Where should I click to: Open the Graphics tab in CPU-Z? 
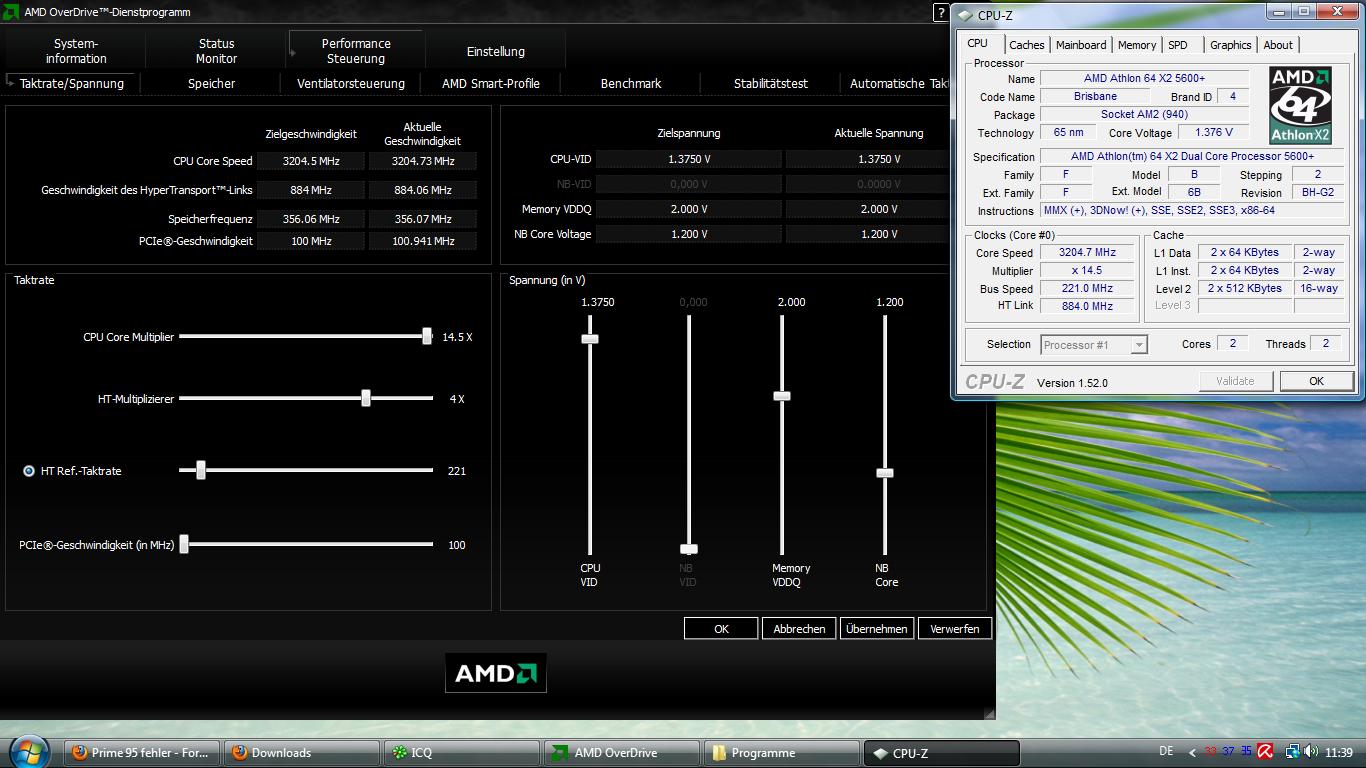(1230, 45)
